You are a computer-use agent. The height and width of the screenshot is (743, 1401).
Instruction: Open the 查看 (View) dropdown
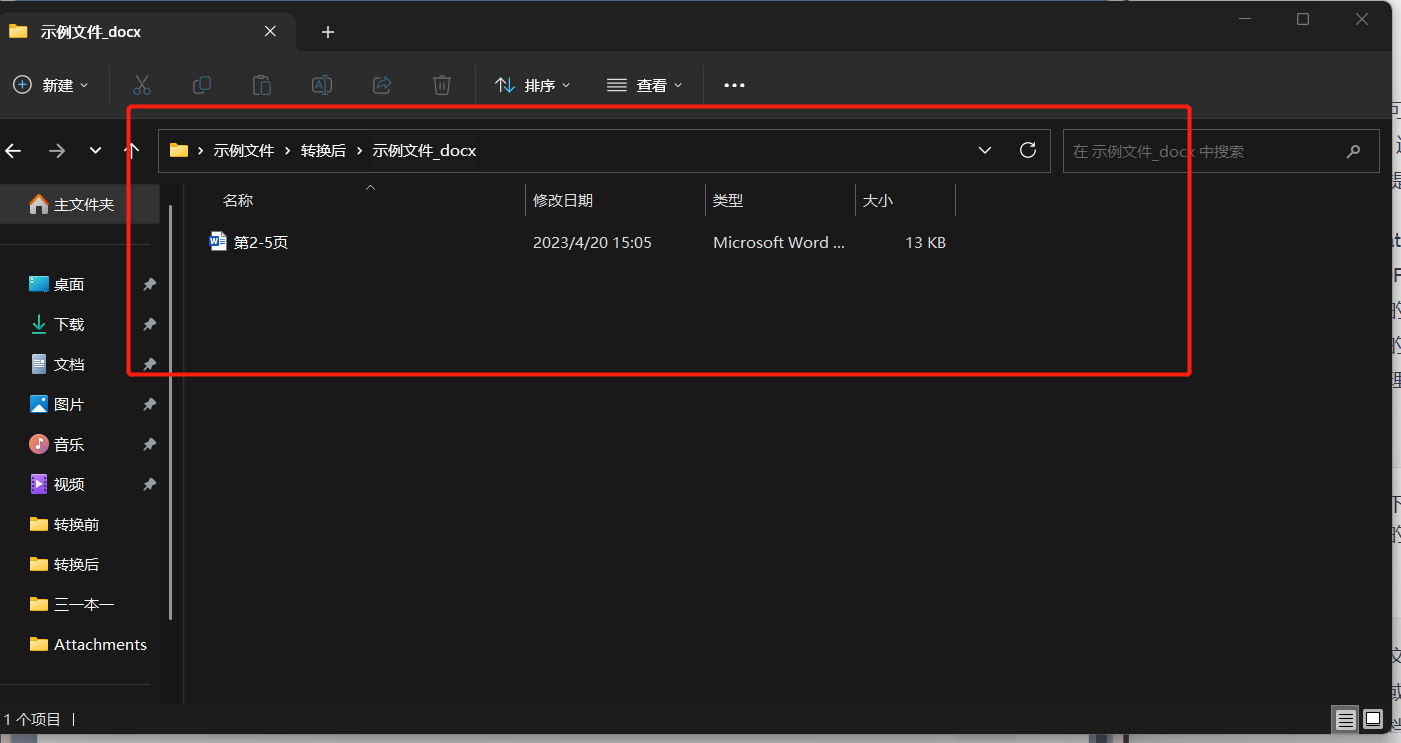pos(645,85)
